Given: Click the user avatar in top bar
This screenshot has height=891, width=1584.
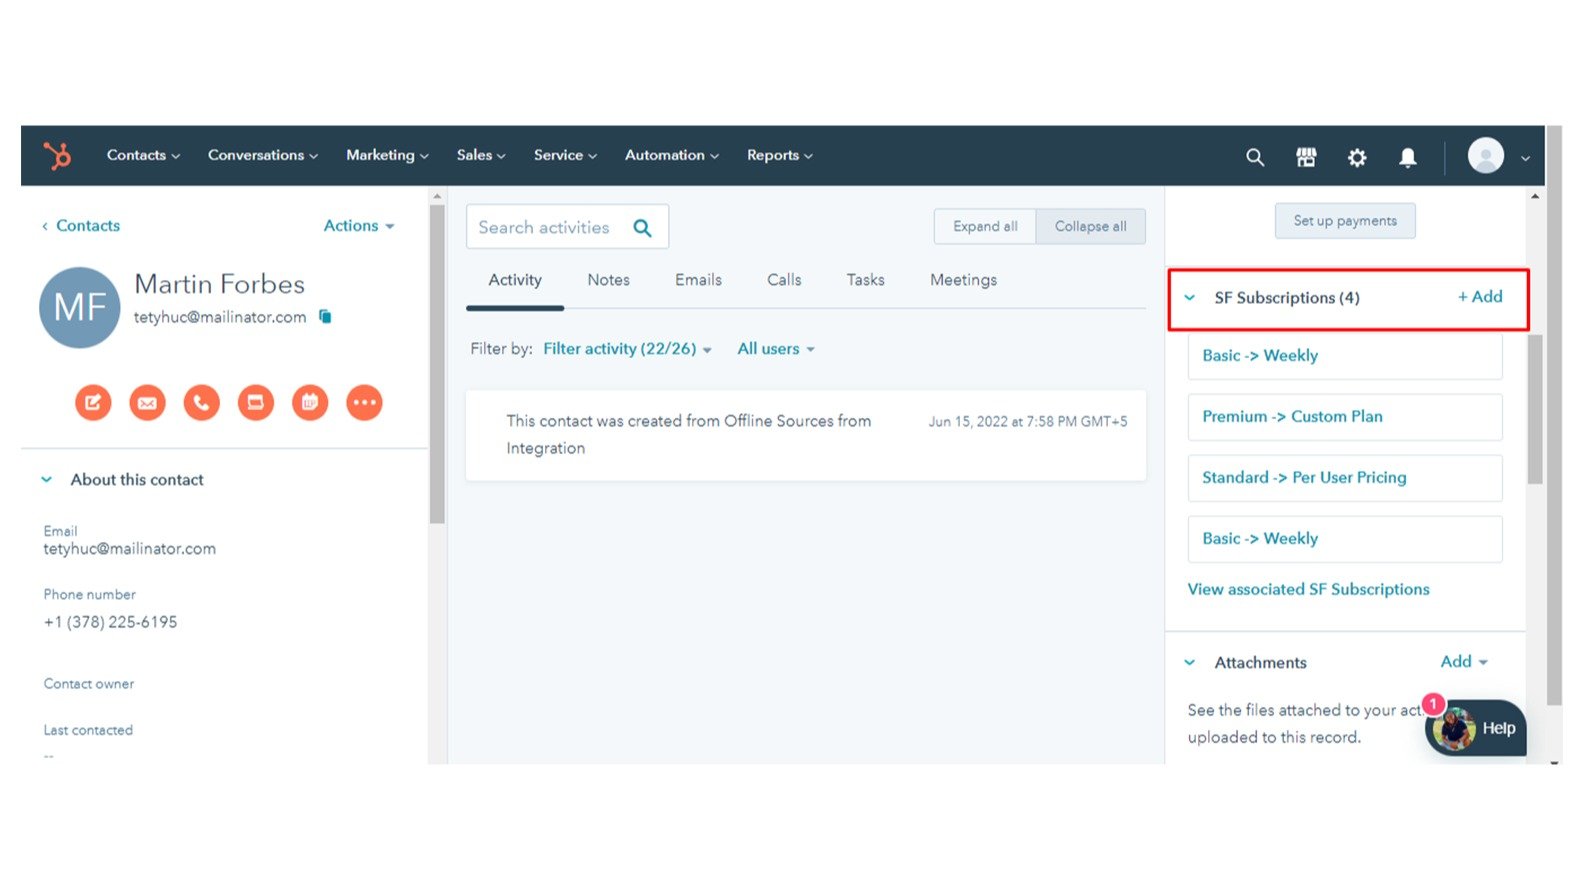Looking at the screenshot, I should (x=1486, y=156).
